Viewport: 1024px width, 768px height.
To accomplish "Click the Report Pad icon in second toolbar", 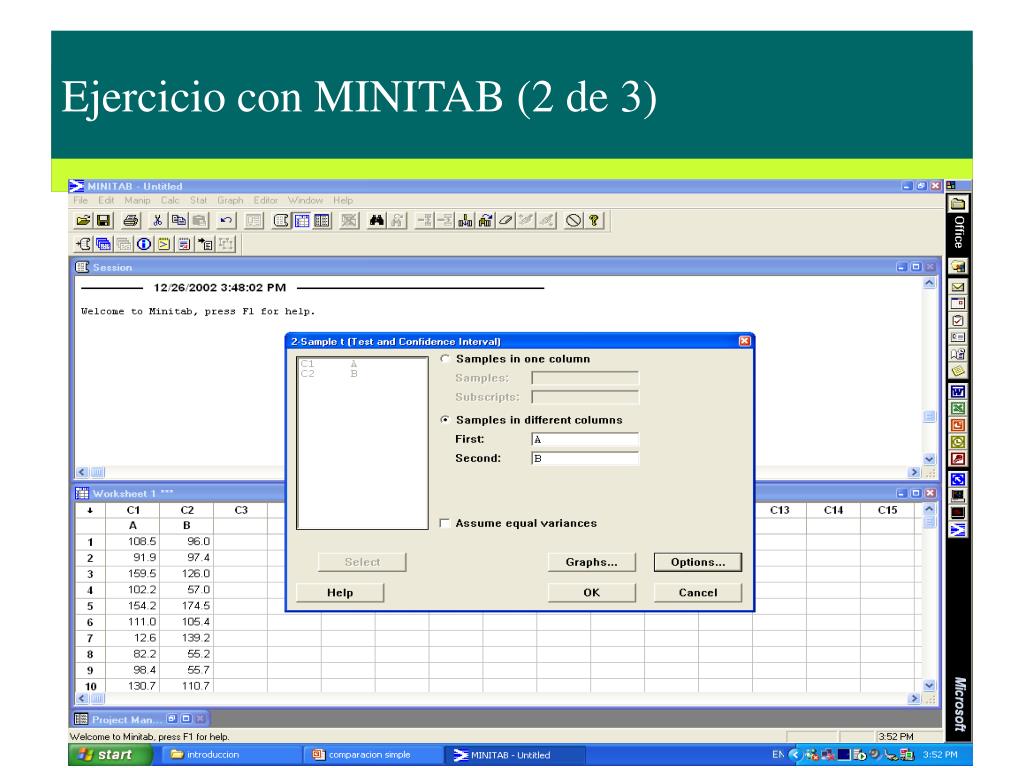I will tap(185, 244).
